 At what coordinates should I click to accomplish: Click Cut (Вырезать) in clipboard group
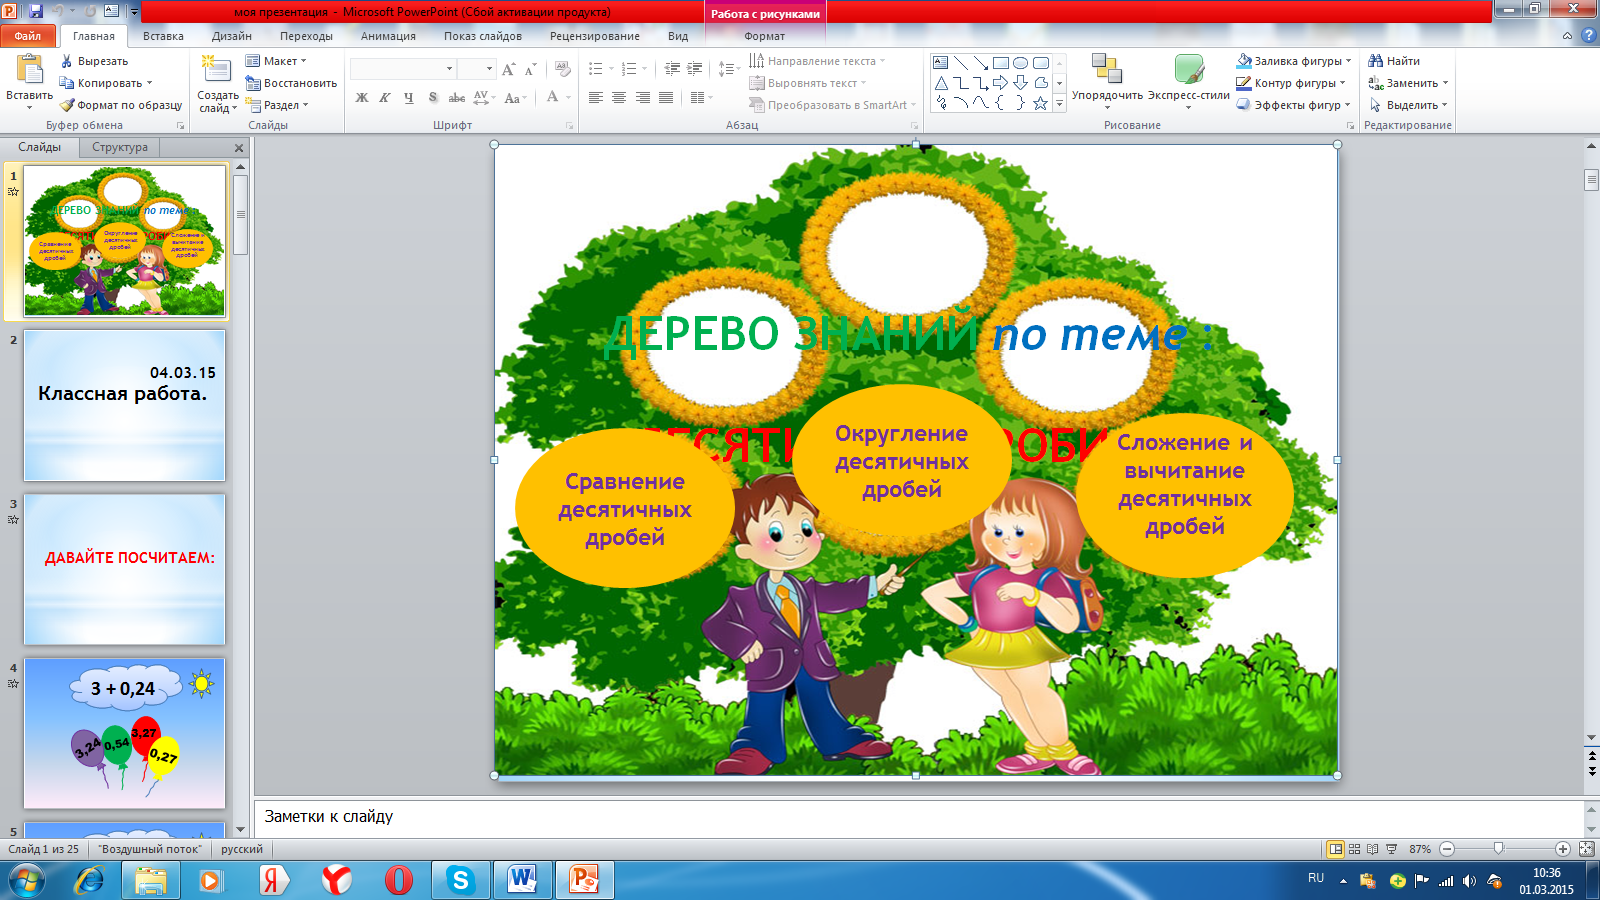94,61
